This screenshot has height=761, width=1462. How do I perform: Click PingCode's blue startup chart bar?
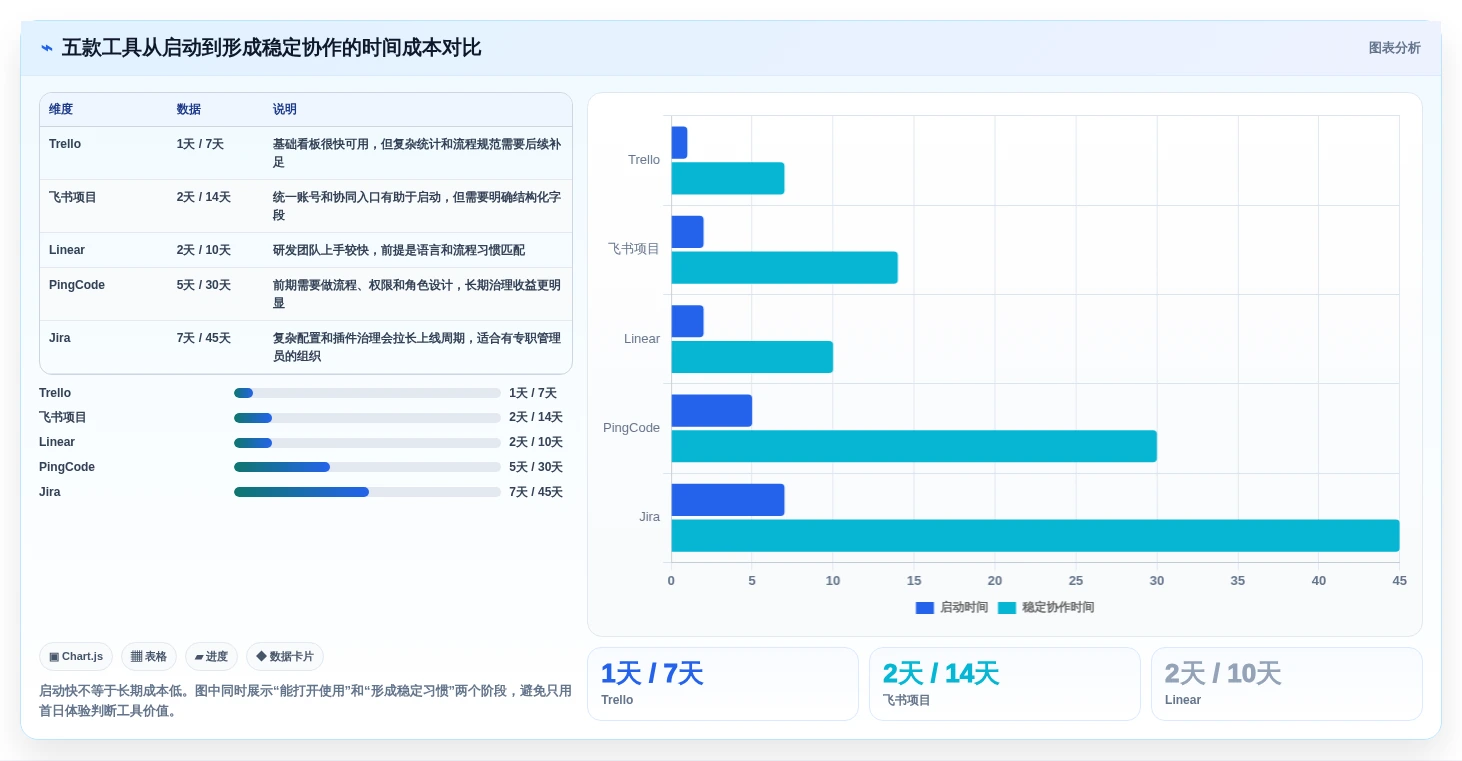tap(711, 410)
